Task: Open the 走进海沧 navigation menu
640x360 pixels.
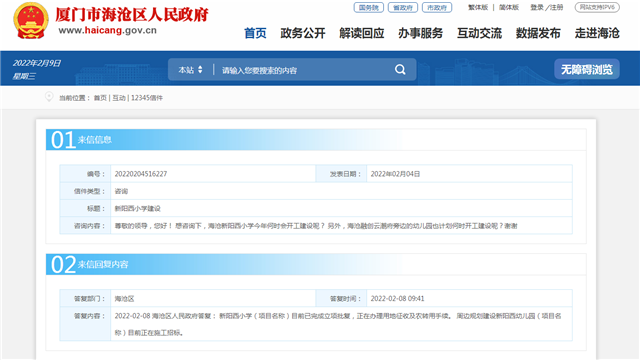Action: click(x=597, y=33)
